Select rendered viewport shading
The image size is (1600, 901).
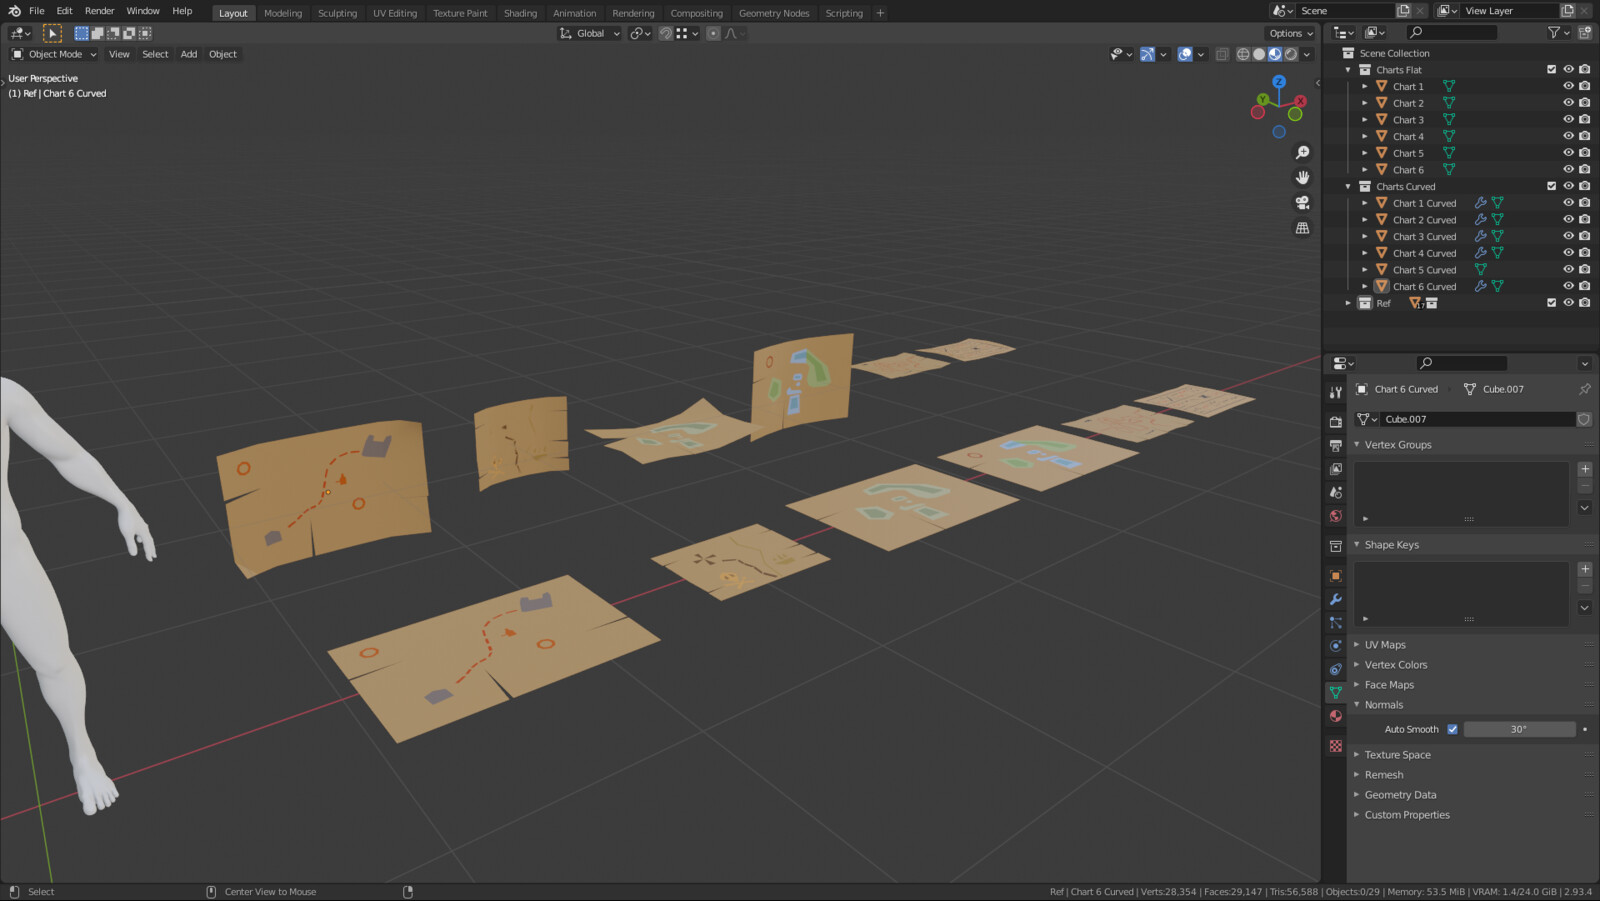[1291, 54]
